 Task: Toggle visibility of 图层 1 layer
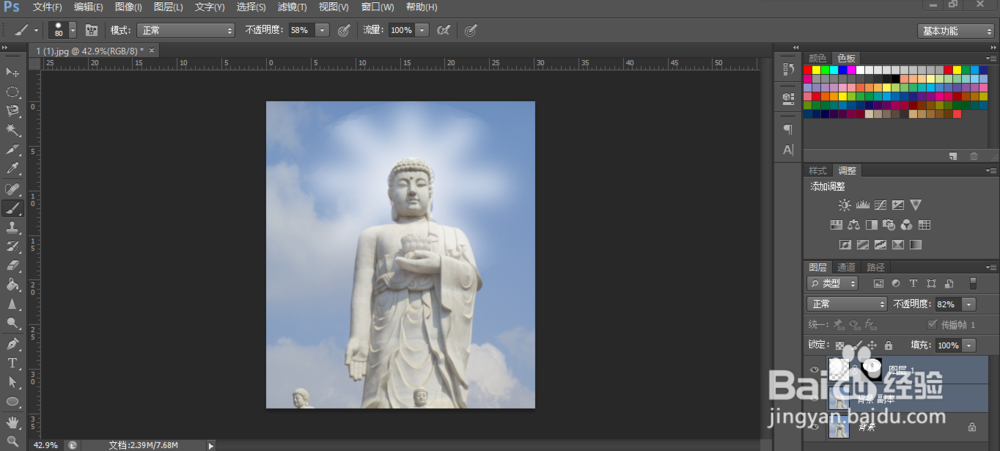(814, 370)
